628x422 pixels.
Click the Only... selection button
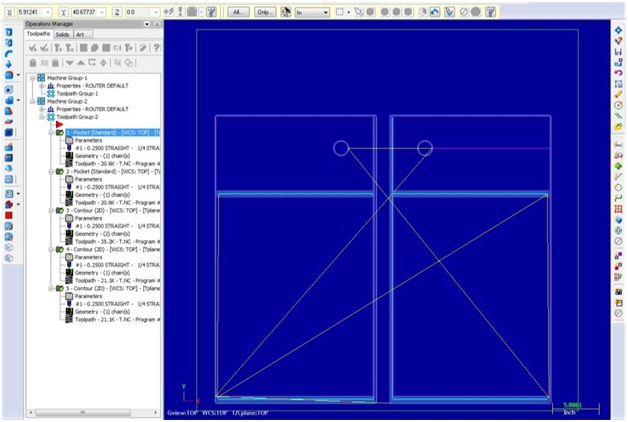(265, 12)
